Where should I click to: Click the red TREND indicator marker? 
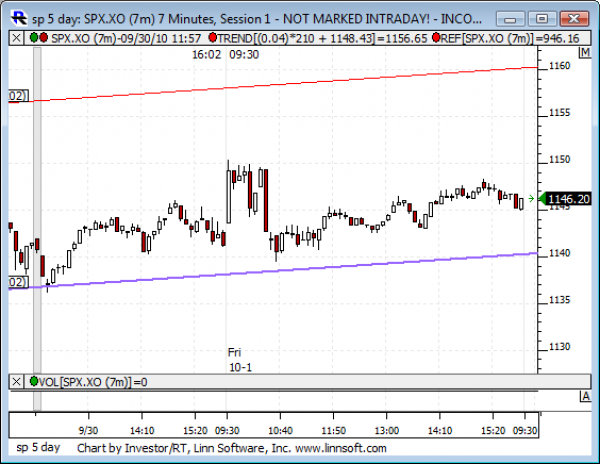pos(213,37)
